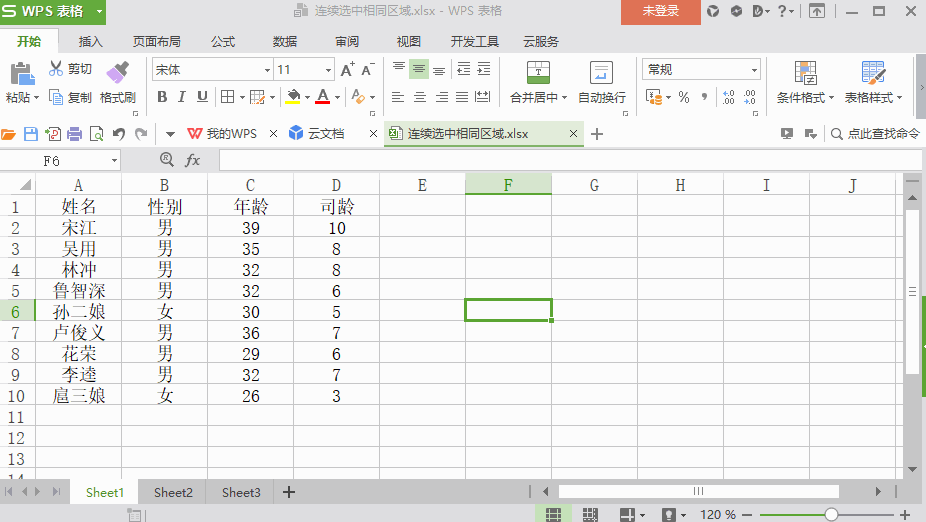Switch to Sheet2
Screen dimensions: 926x522
coord(173,492)
